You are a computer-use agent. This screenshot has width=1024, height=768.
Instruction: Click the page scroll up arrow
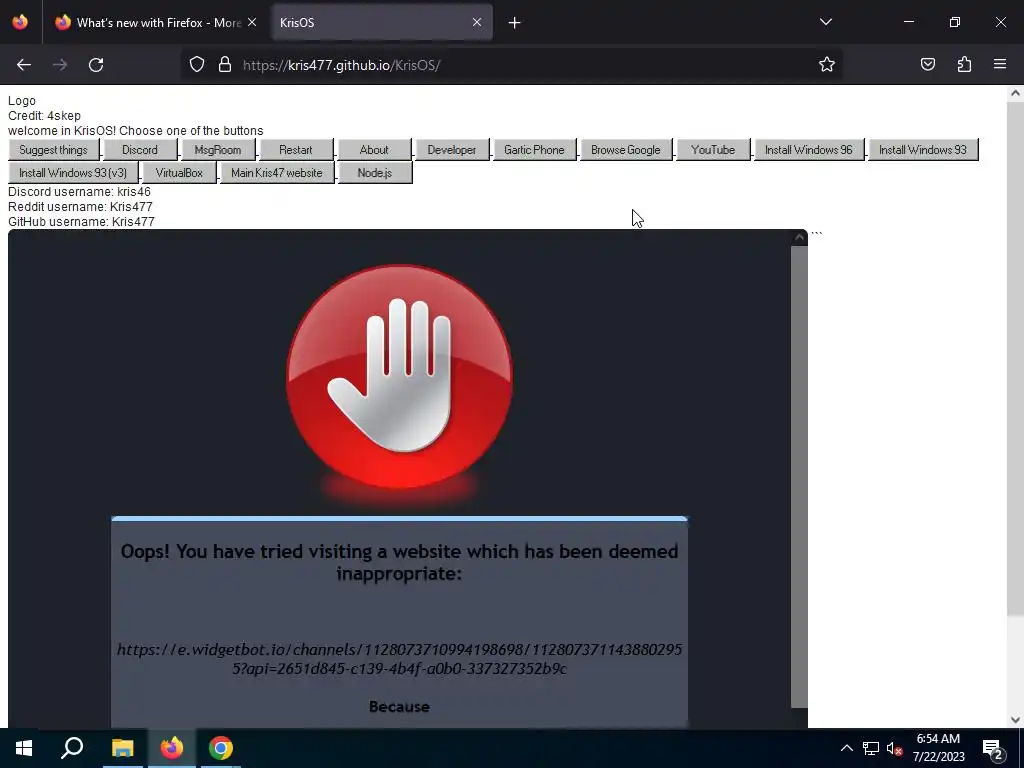[x=1015, y=93]
